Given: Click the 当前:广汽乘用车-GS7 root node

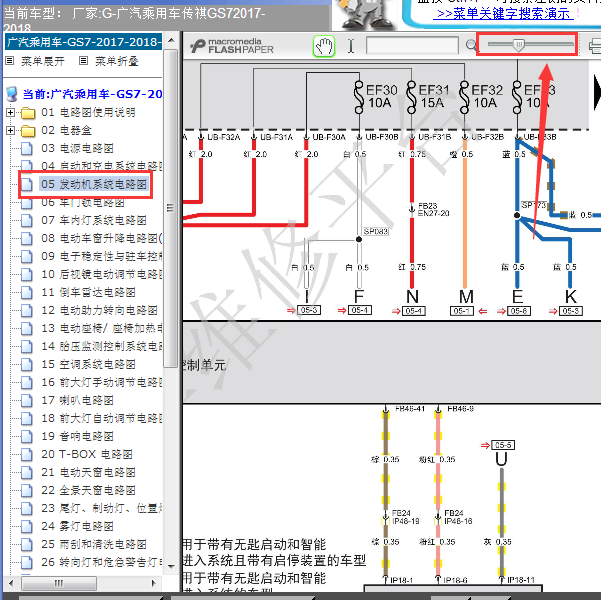Looking at the screenshot, I should [x=92, y=94].
